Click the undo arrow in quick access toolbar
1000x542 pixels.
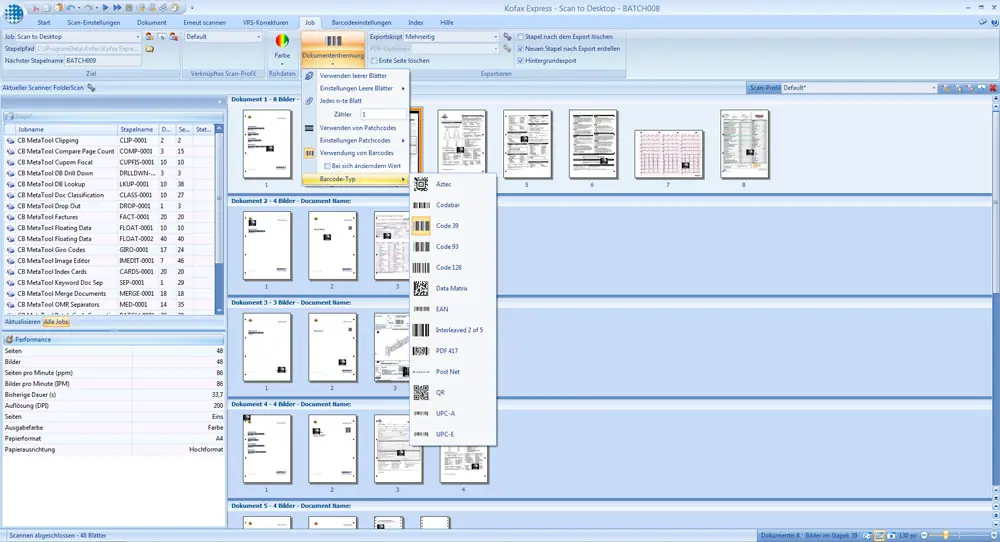[71, 8]
